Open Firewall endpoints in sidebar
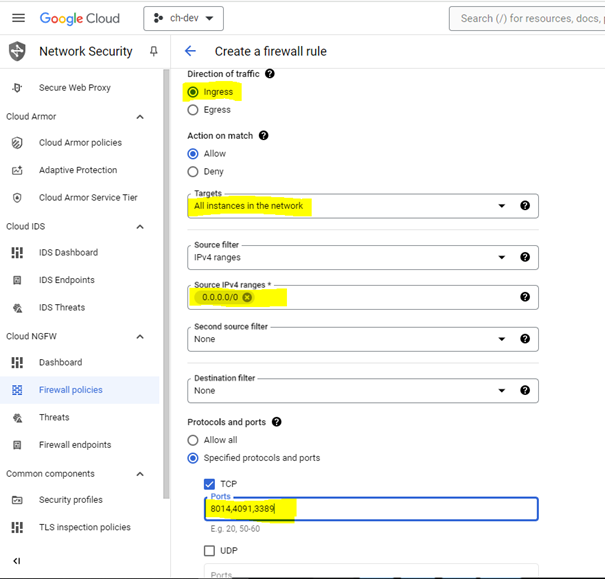This screenshot has height=579, width=605. [75, 445]
